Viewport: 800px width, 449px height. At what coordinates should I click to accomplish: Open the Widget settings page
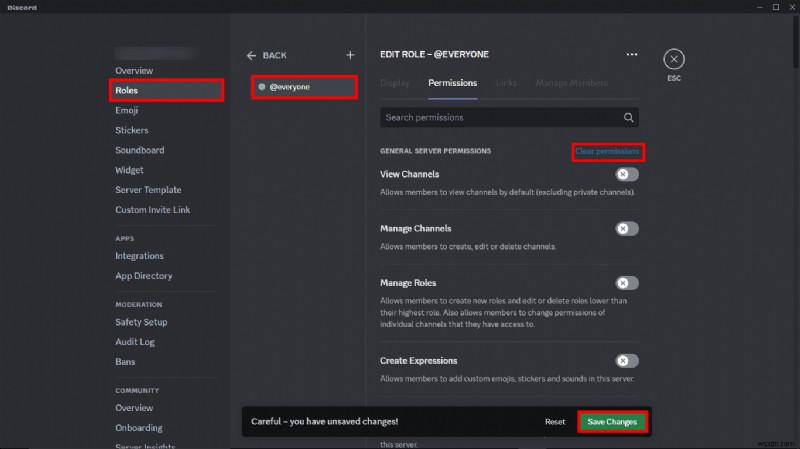pos(129,170)
